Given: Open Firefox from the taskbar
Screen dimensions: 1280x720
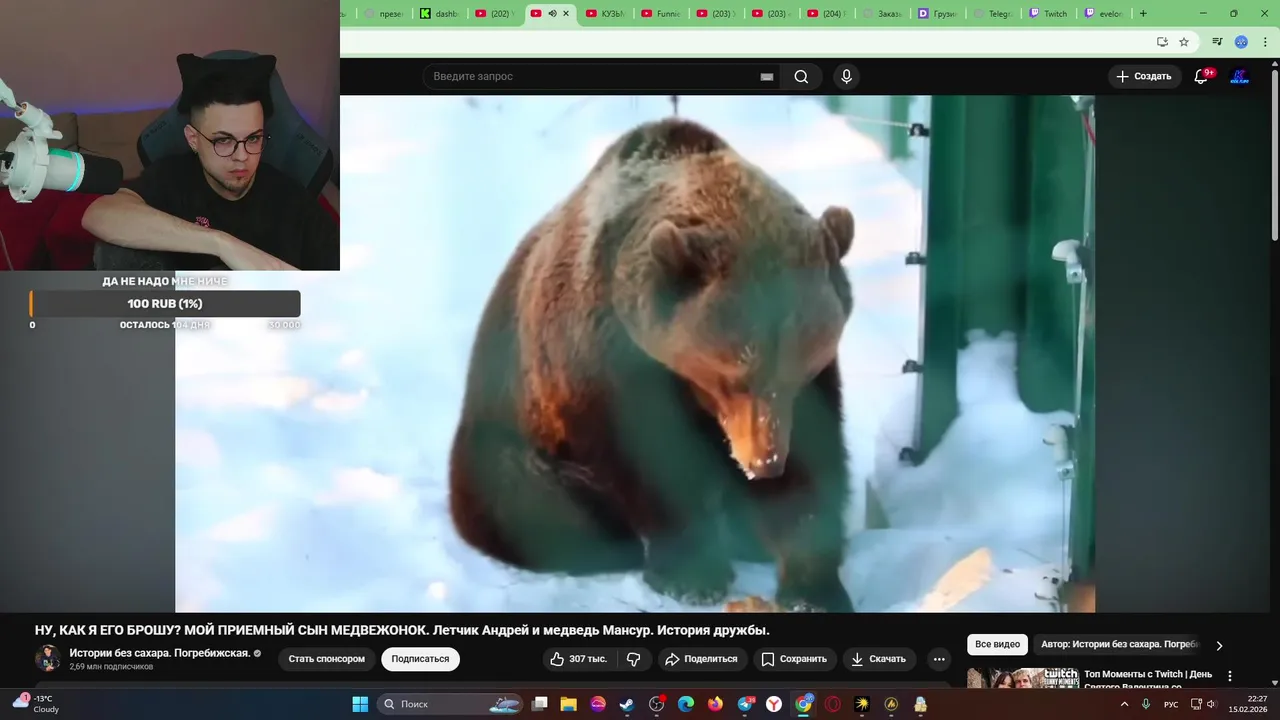Looking at the screenshot, I should (x=715, y=704).
